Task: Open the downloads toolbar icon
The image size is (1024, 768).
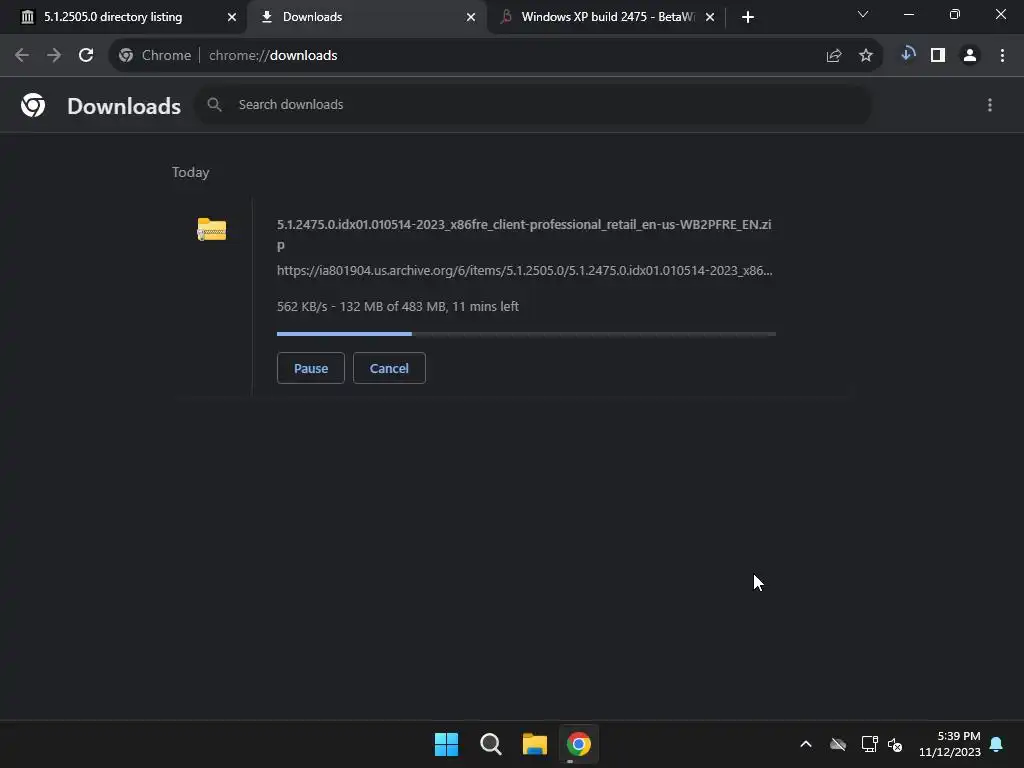Action: tap(908, 54)
